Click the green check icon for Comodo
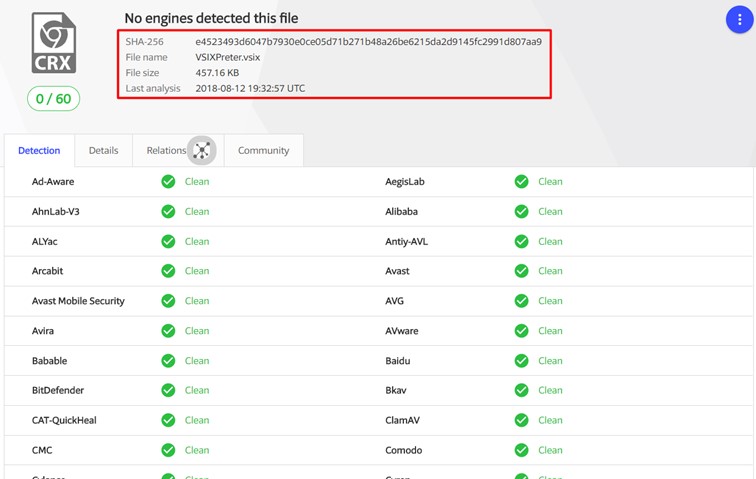Viewport: 756px width, 479px height. pyautogui.click(x=521, y=450)
